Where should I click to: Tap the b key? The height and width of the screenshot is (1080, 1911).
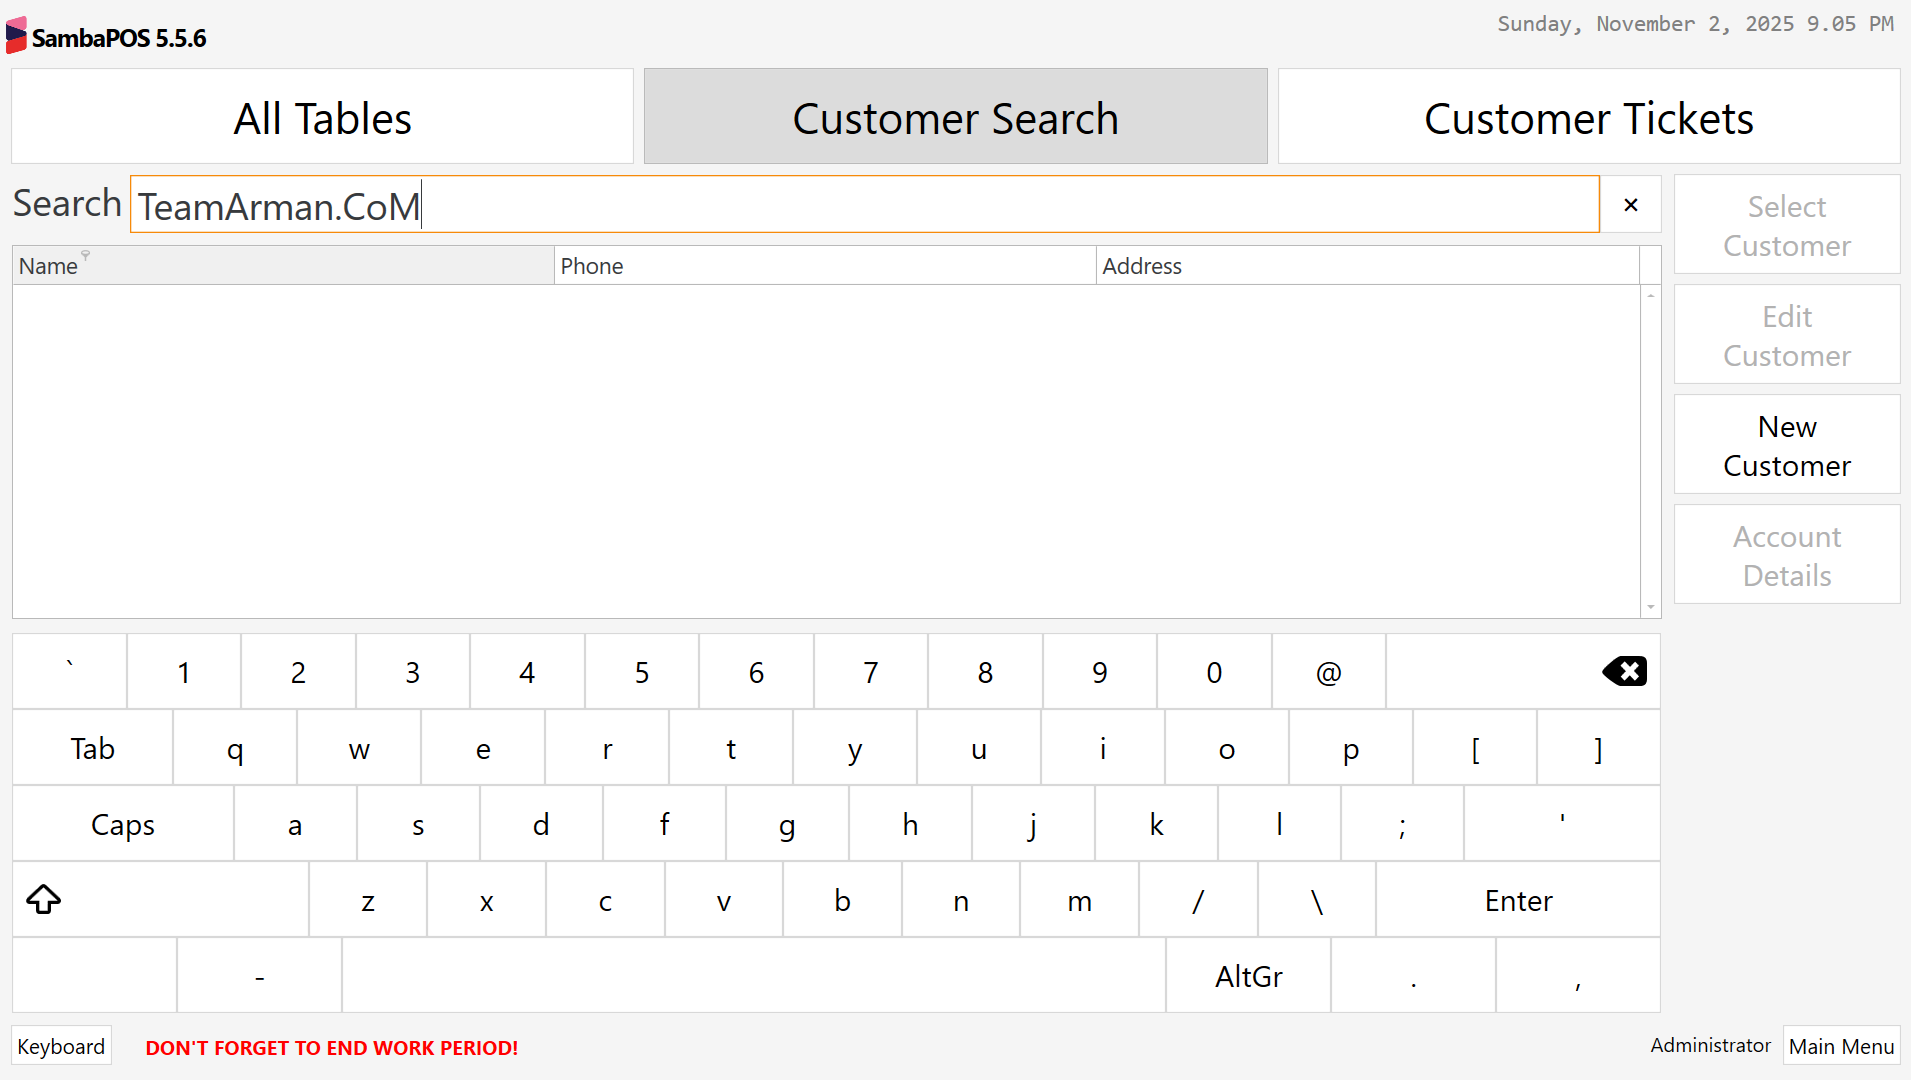[842, 900]
